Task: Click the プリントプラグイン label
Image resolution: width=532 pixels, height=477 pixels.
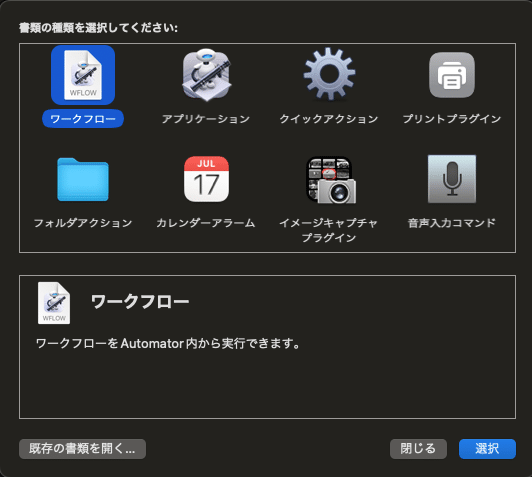Action: pos(452,119)
